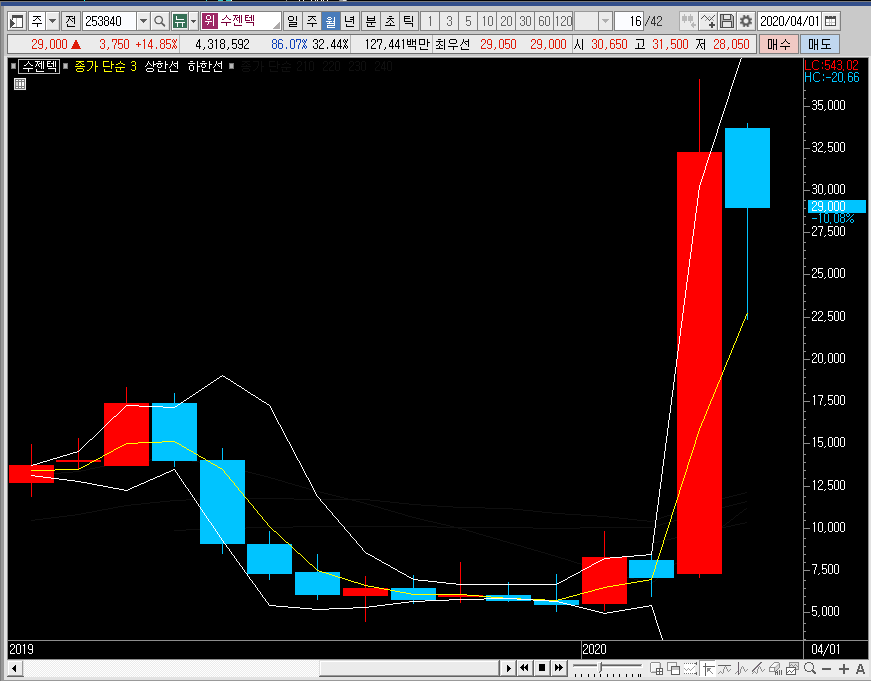871x681 pixels.
Task: Click the stock code field 253840
Action: 109,22
